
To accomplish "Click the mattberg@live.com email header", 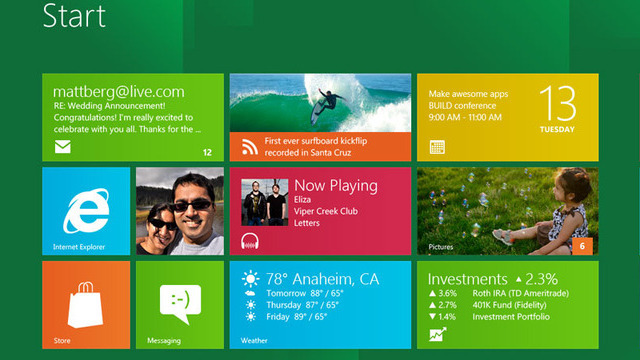I will pyautogui.click(x=119, y=91).
